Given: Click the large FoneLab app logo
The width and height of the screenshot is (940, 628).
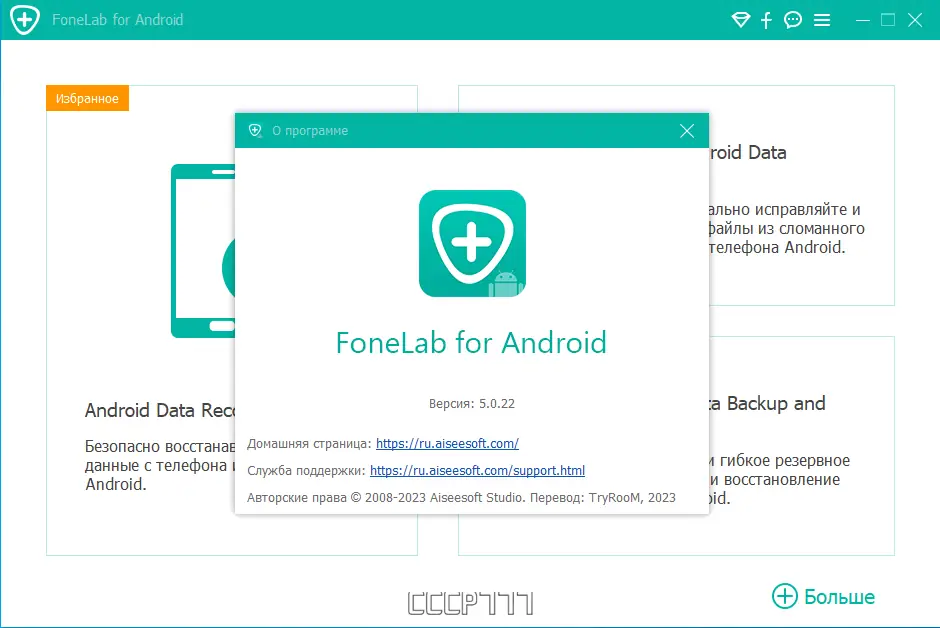Looking at the screenshot, I should 472,243.
